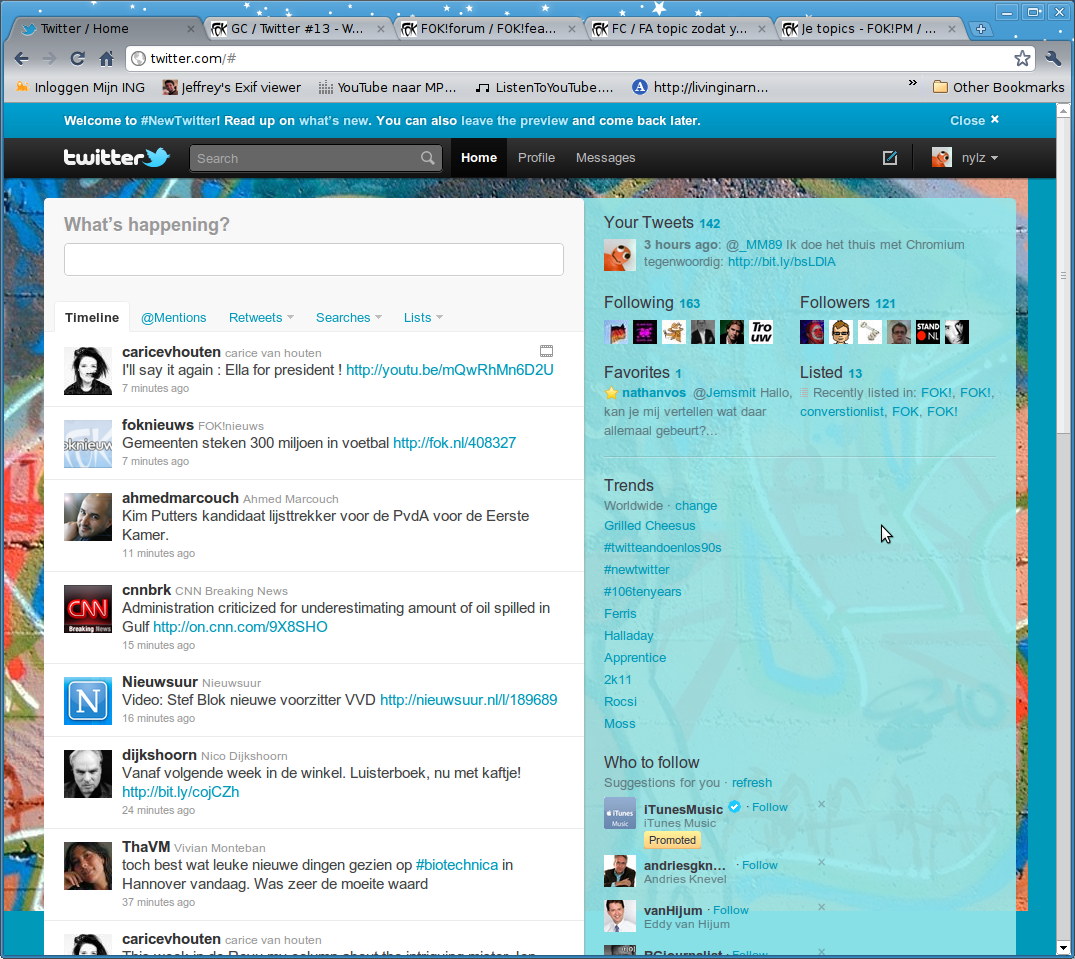Click nylz profile avatar in top bar

click(x=941, y=158)
